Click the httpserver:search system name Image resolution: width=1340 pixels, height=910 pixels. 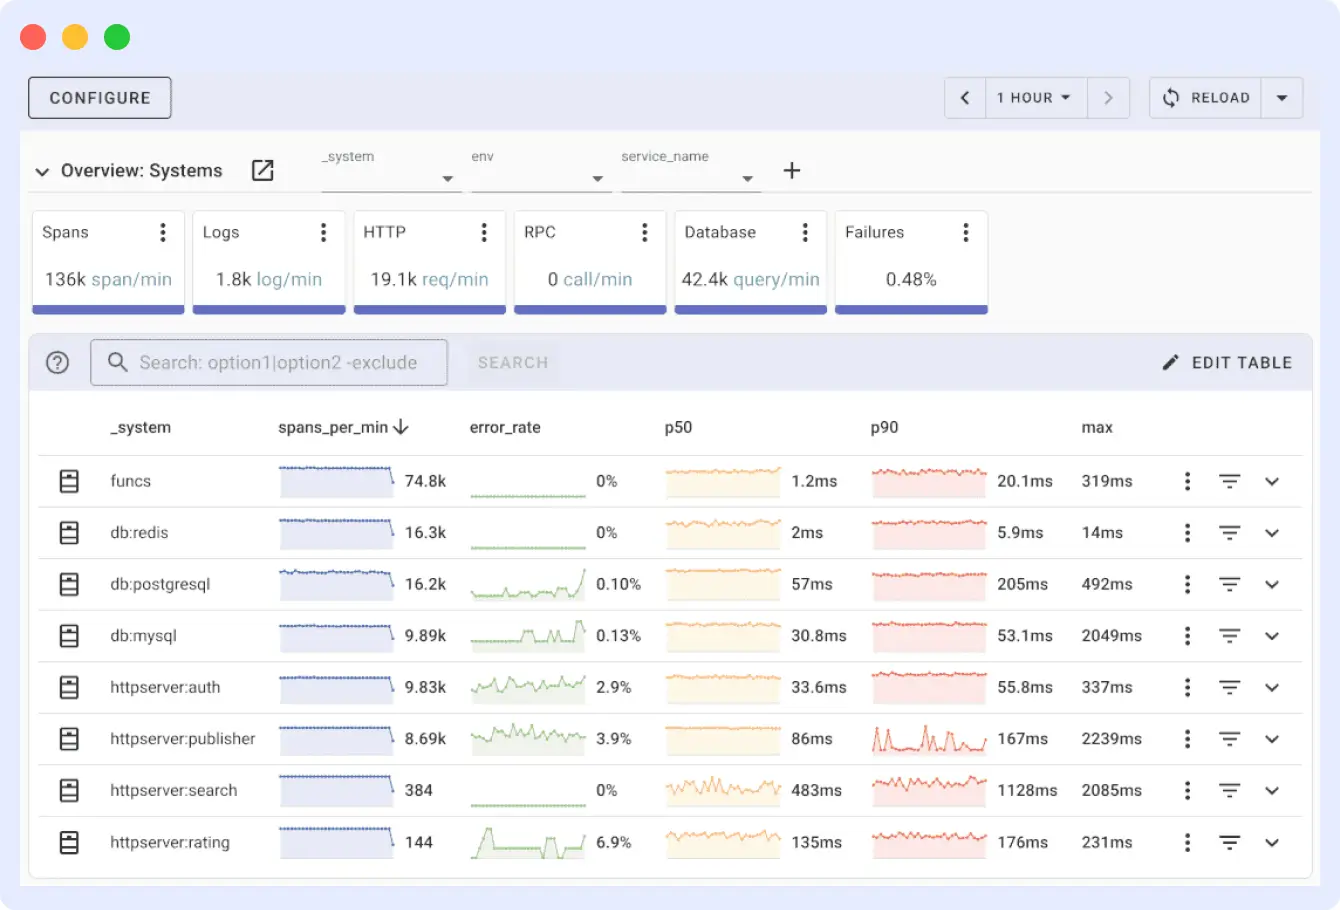[174, 790]
